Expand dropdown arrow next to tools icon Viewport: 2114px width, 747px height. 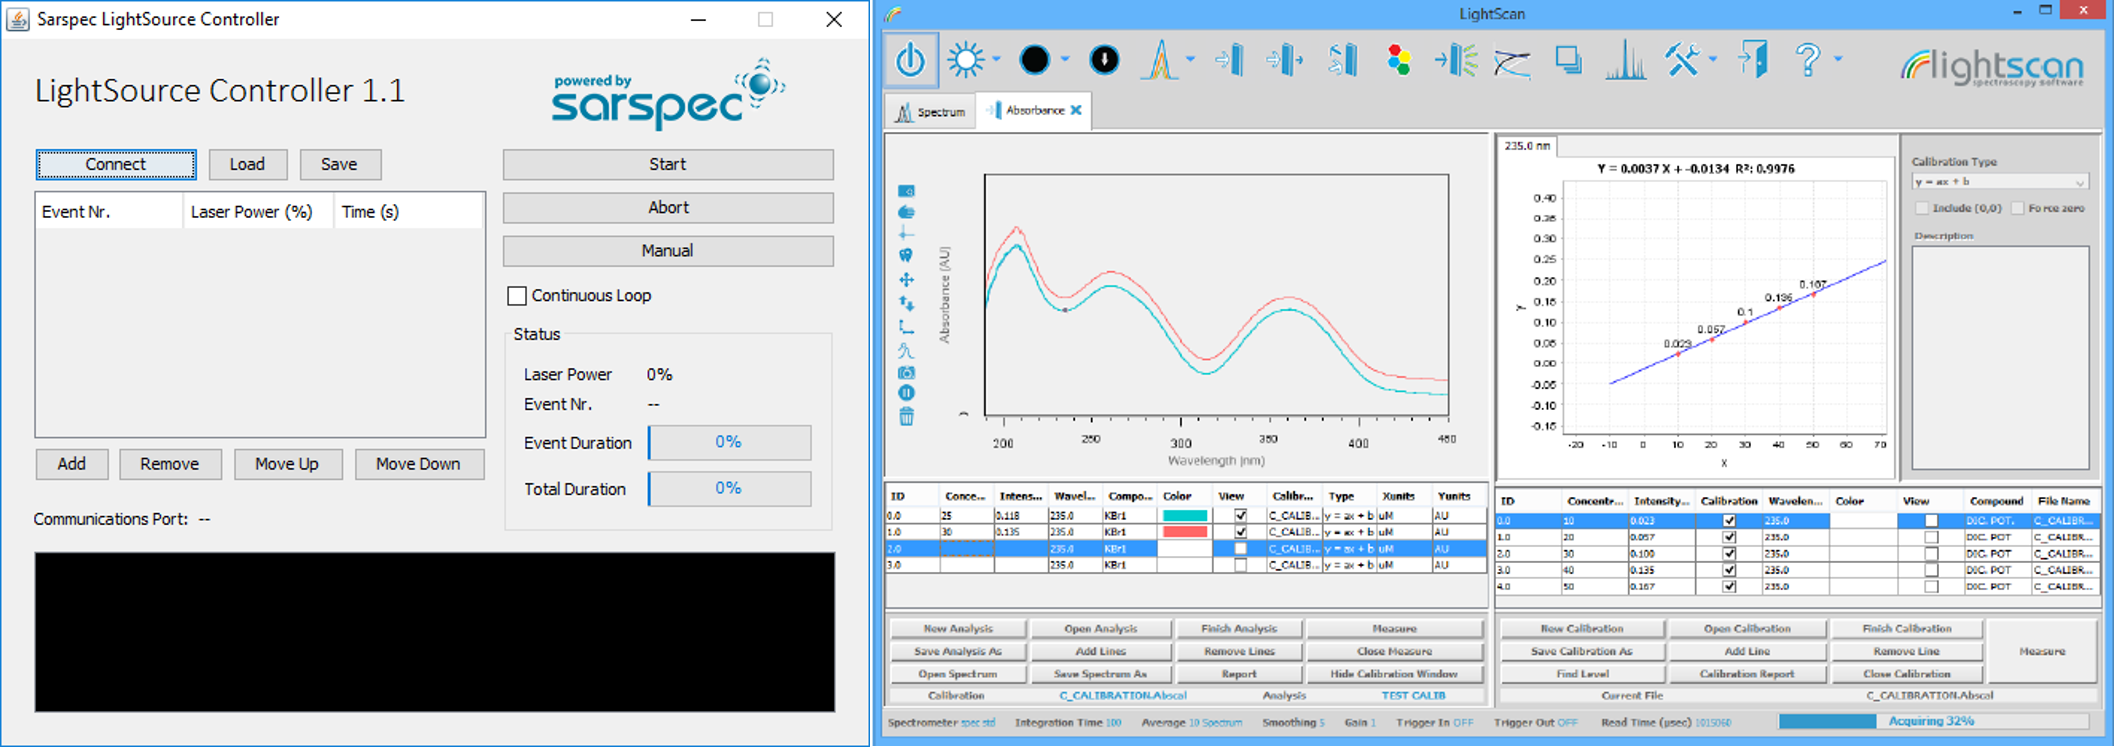tap(1713, 60)
